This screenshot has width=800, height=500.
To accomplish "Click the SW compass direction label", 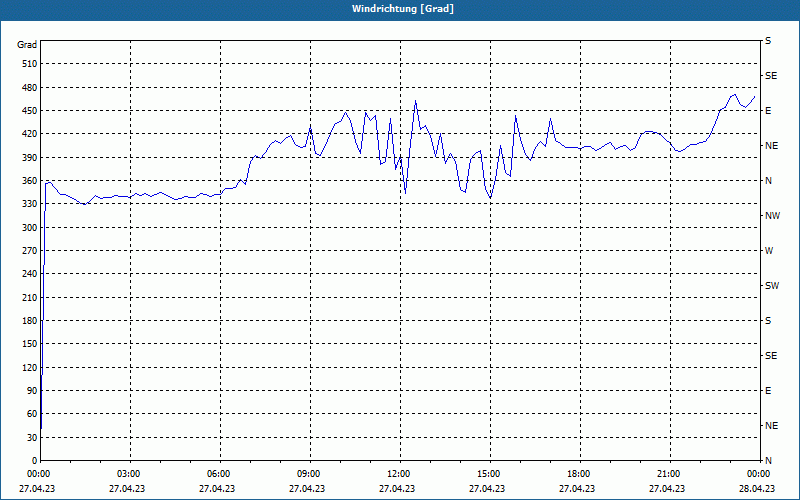I will (x=772, y=286).
